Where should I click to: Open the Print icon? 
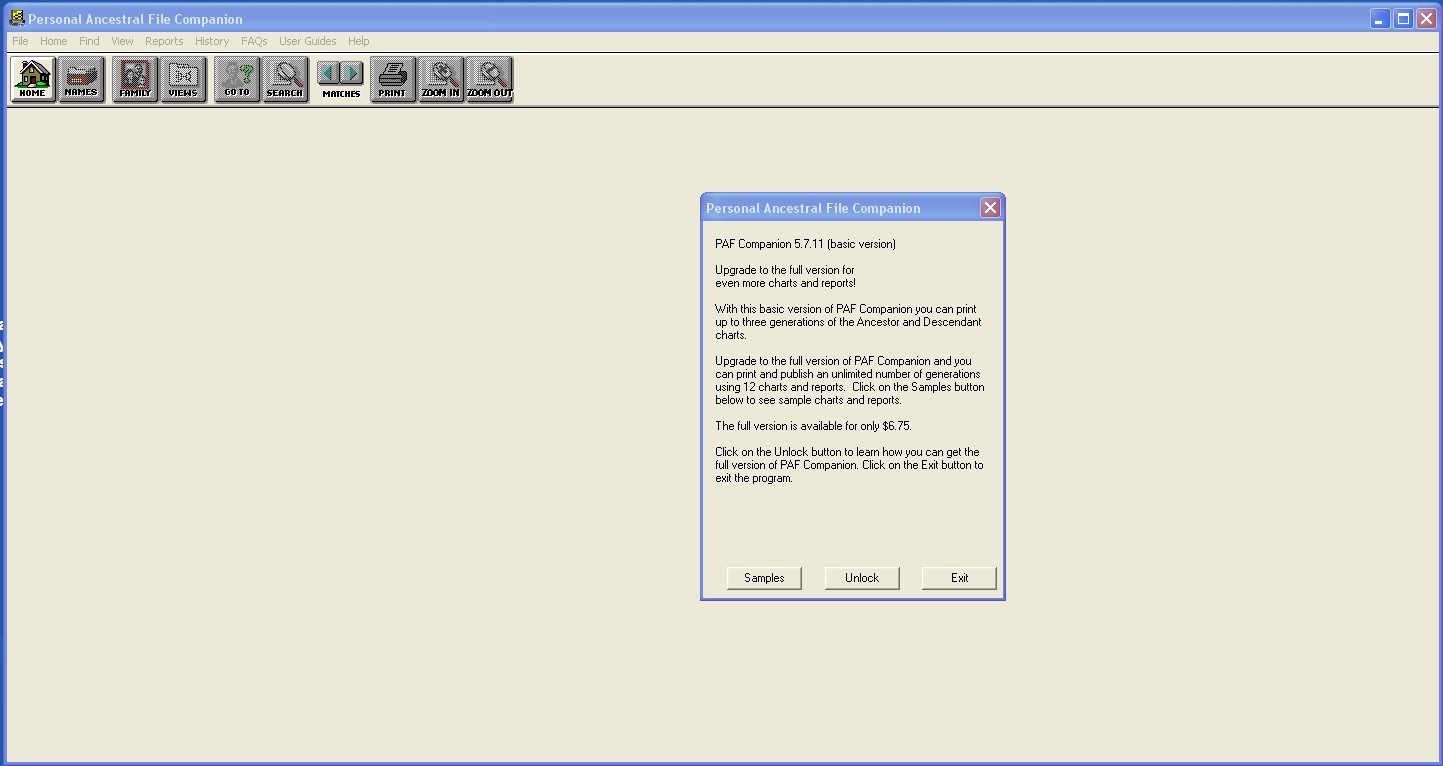pos(392,80)
